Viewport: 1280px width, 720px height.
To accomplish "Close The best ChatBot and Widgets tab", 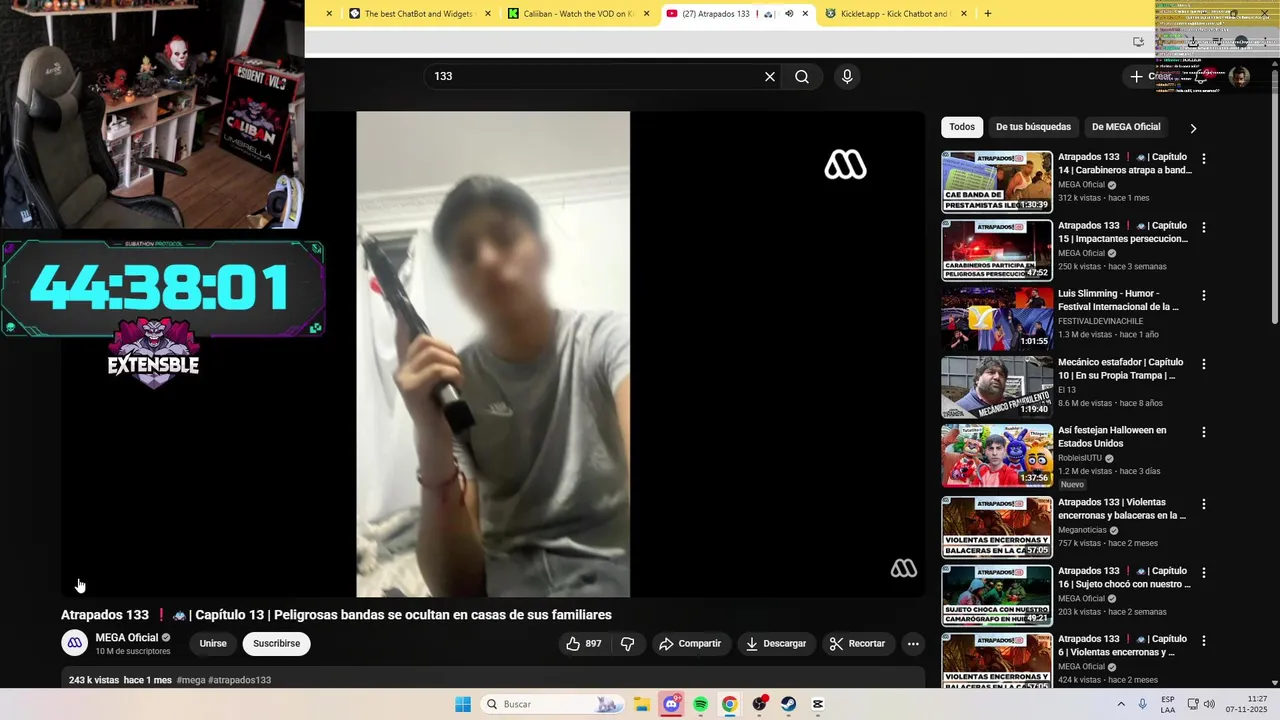I will coord(488,14).
